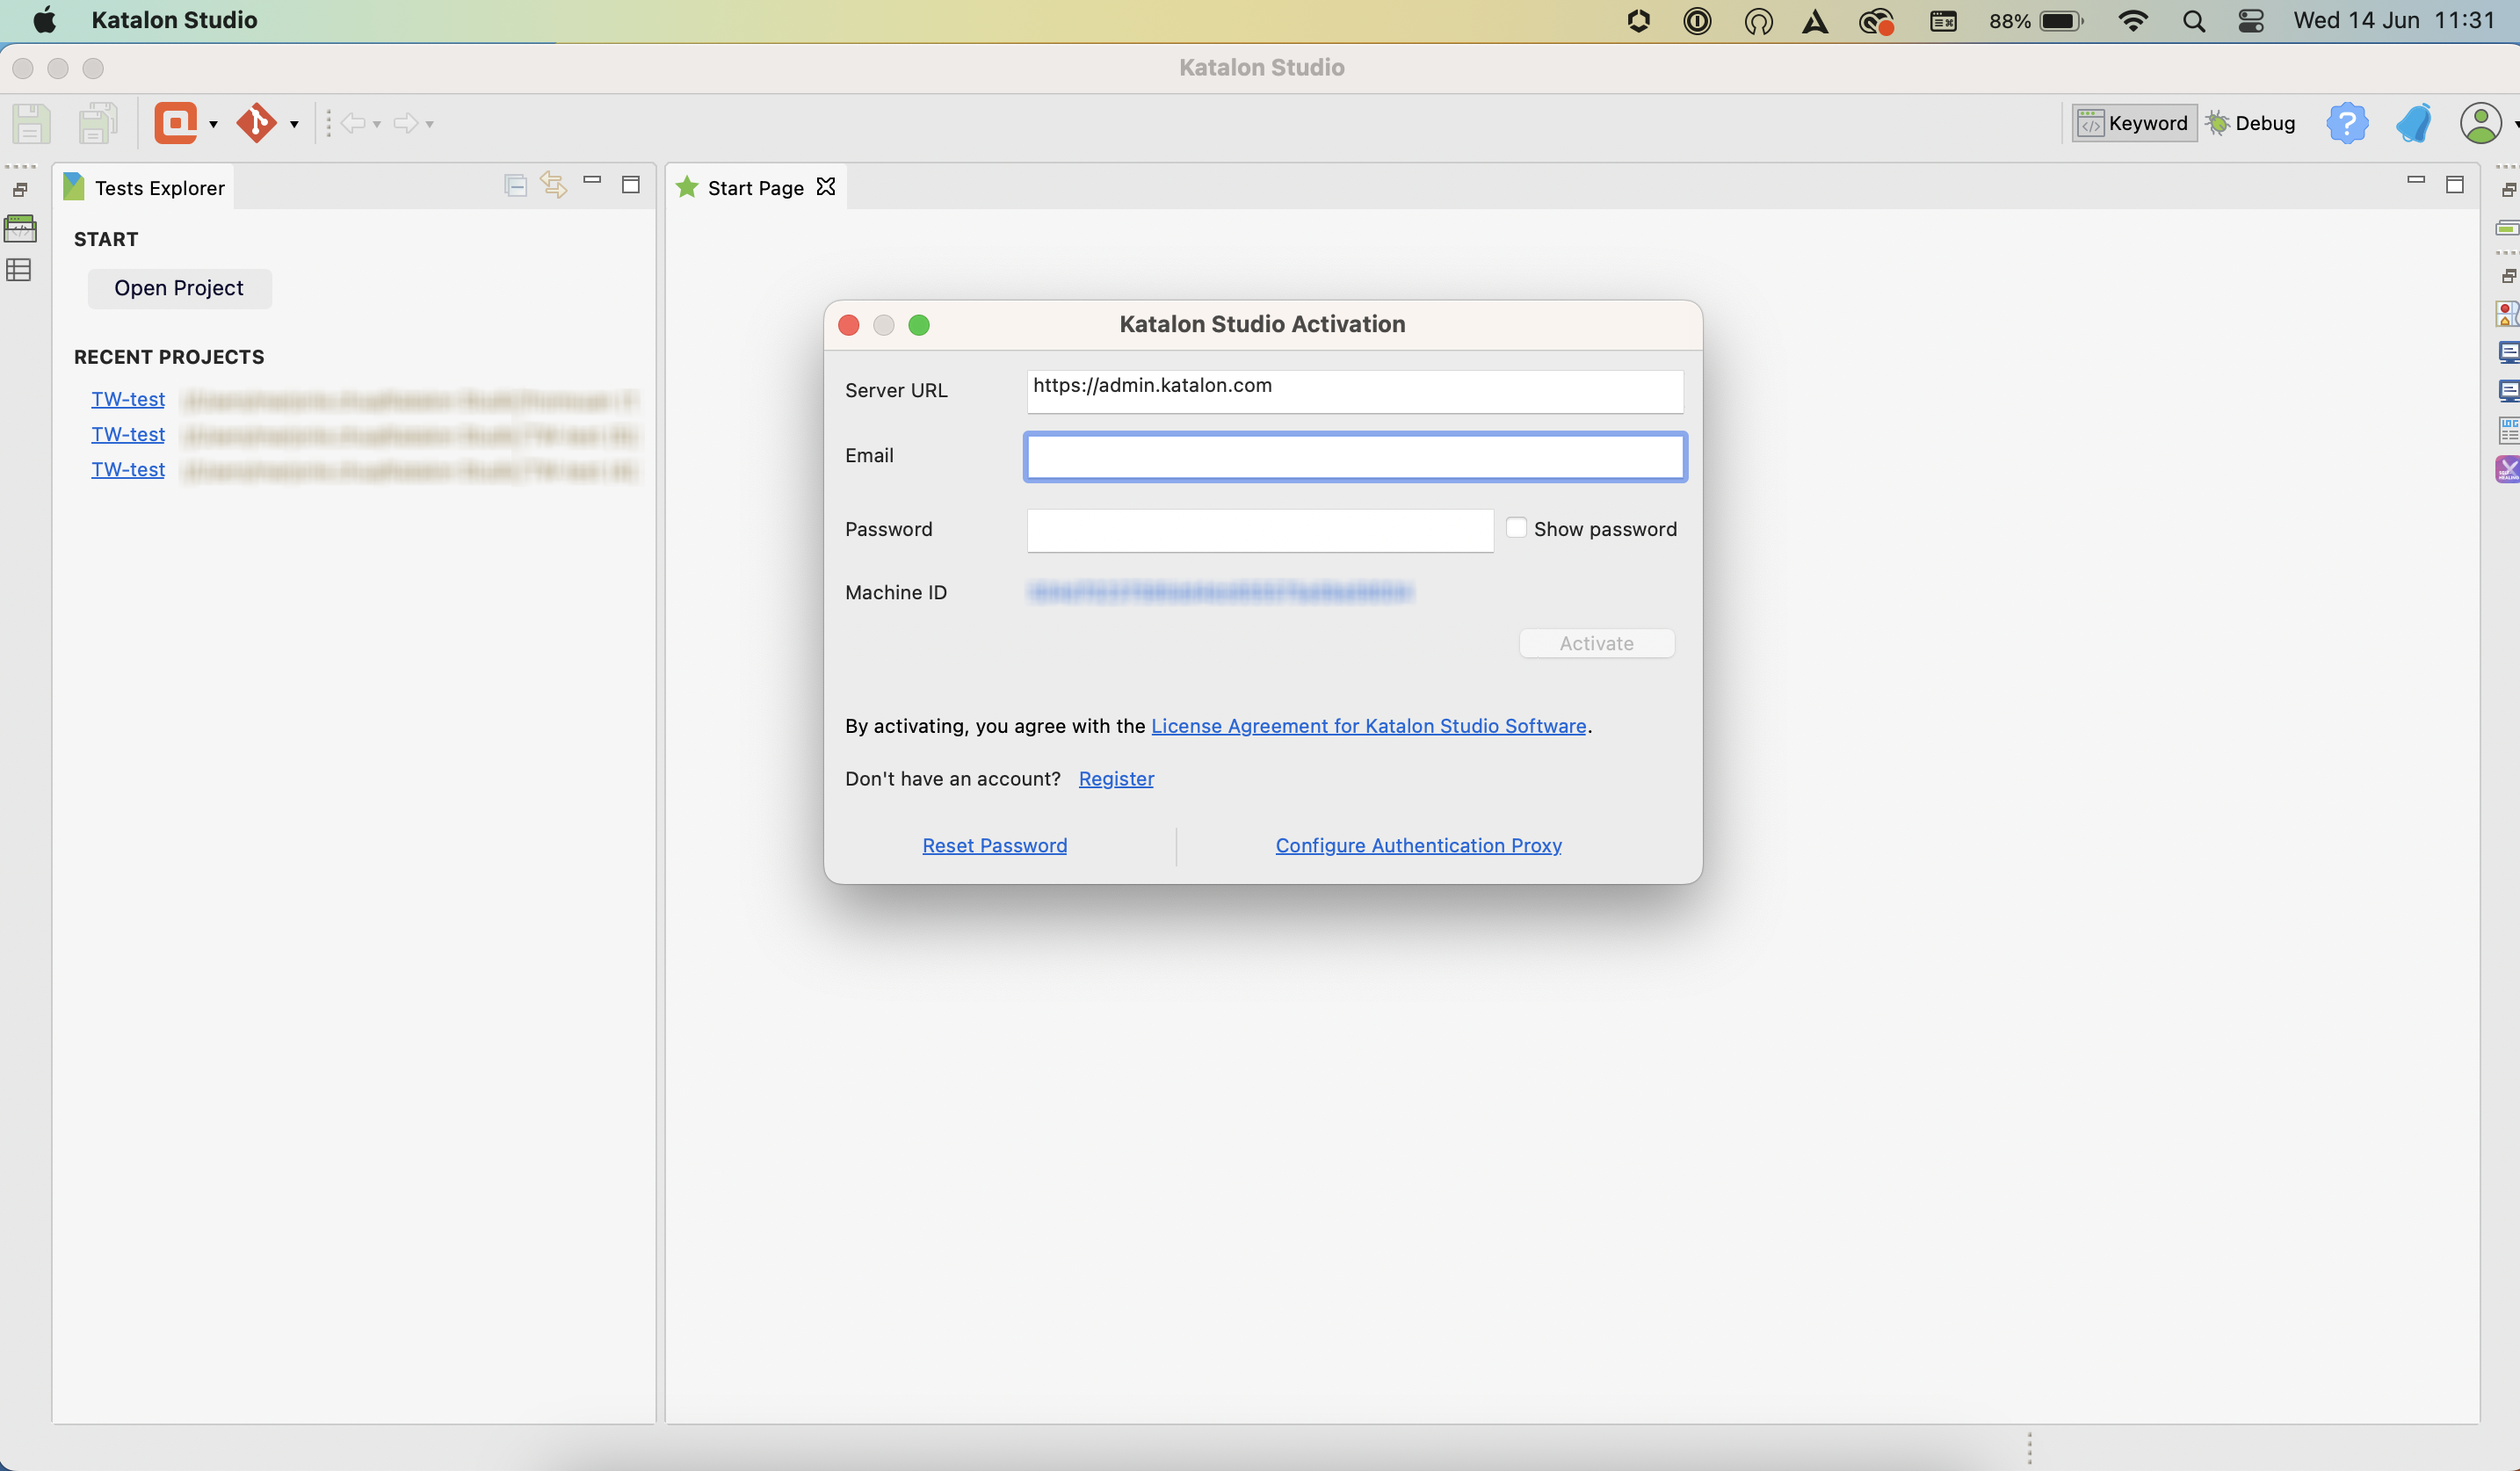Click the Email input field
This screenshot has width=2520, height=1471.
(x=1355, y=456)
